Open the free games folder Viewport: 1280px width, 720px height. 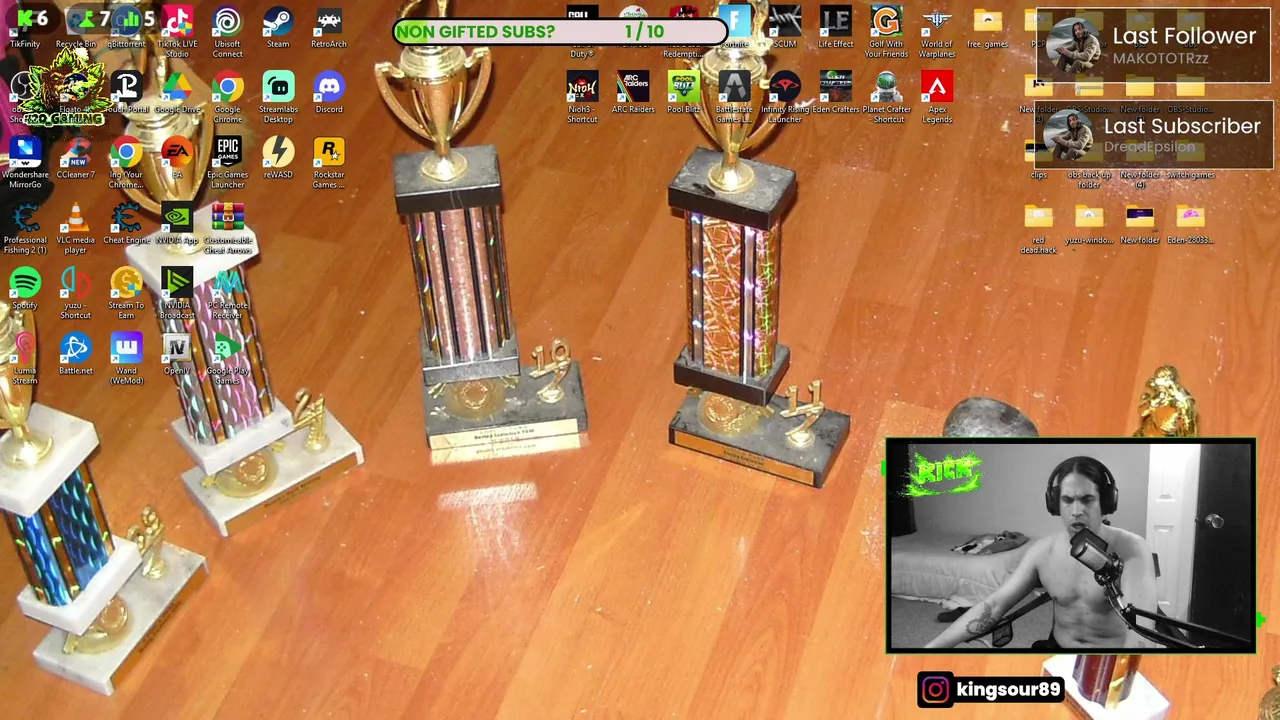(988, 28)
